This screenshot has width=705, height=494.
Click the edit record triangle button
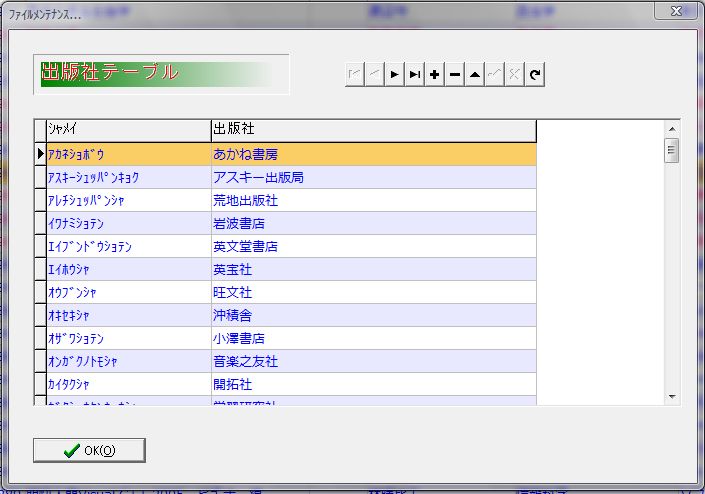(475, 75)
